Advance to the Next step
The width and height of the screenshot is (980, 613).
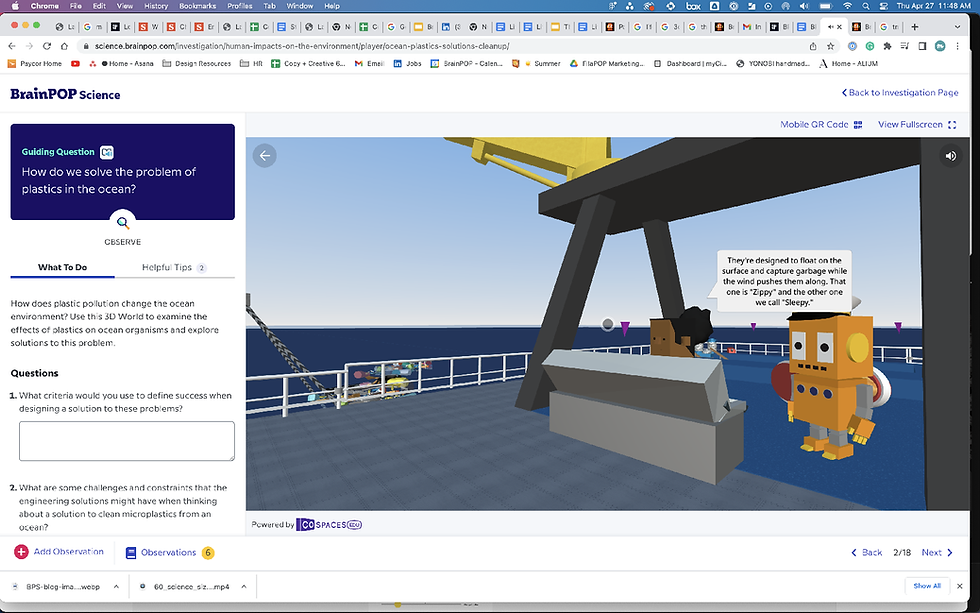(937, 552)
